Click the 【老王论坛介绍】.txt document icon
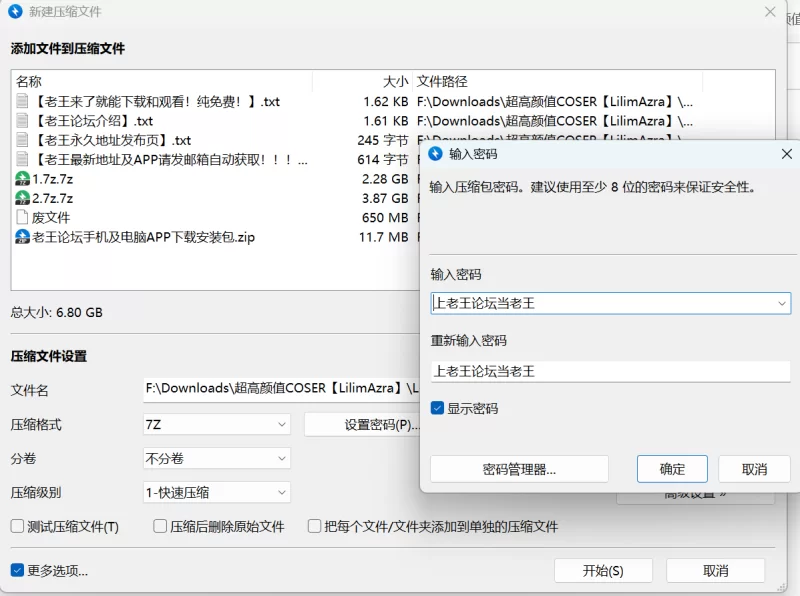800x596 pixels. [22, 121]
